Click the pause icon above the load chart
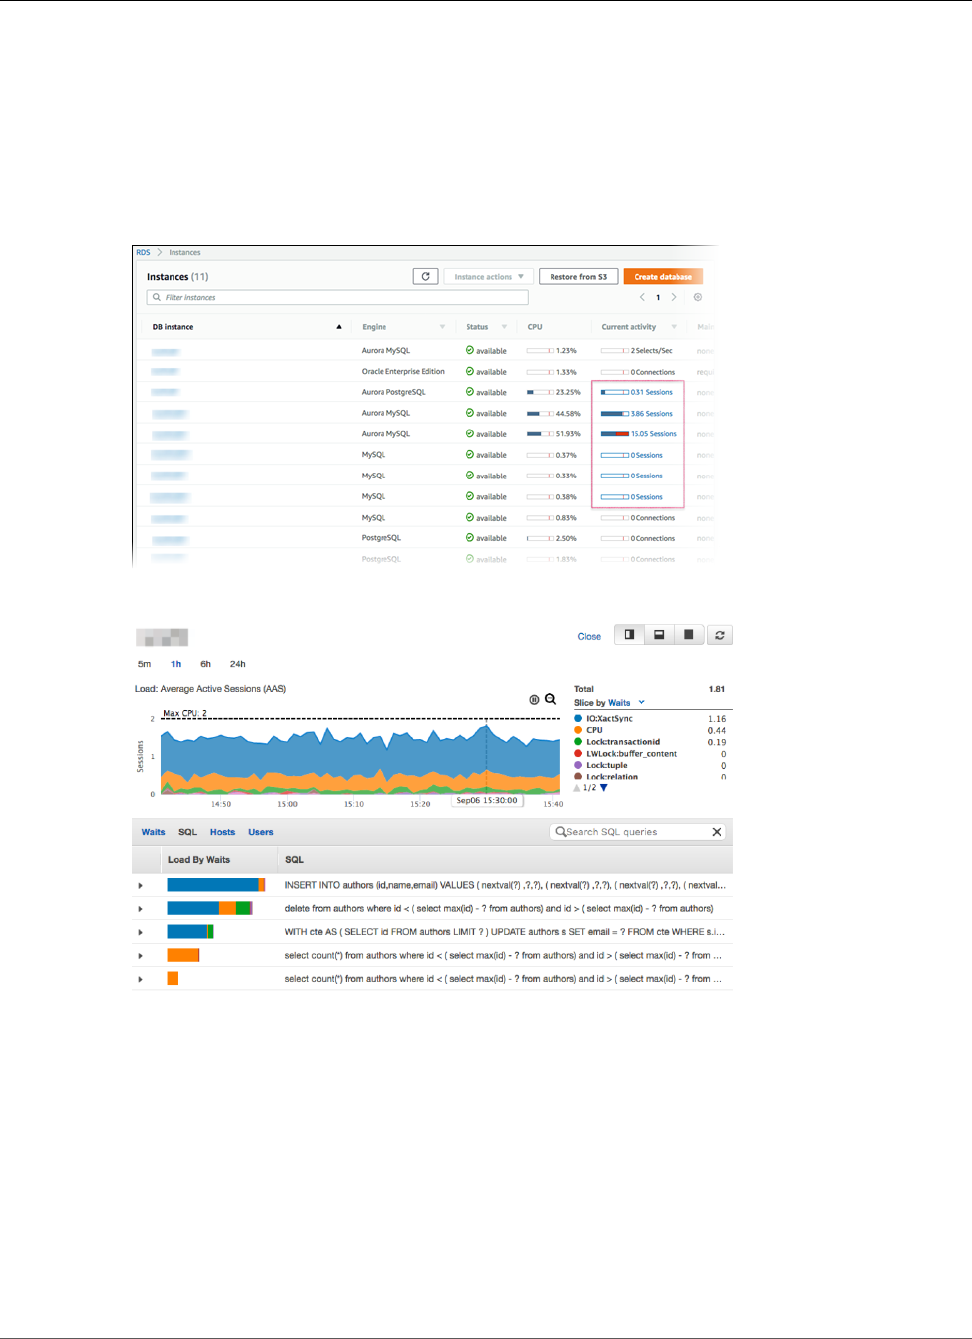 (534, 700)
